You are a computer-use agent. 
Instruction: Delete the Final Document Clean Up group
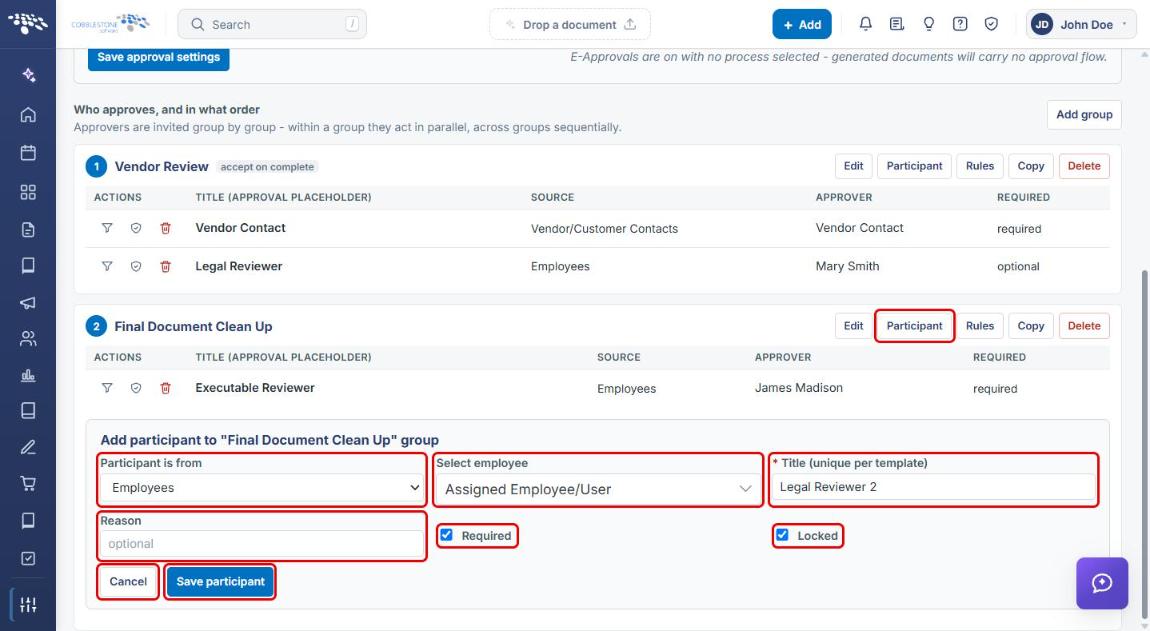click(x=1084, y=326)
